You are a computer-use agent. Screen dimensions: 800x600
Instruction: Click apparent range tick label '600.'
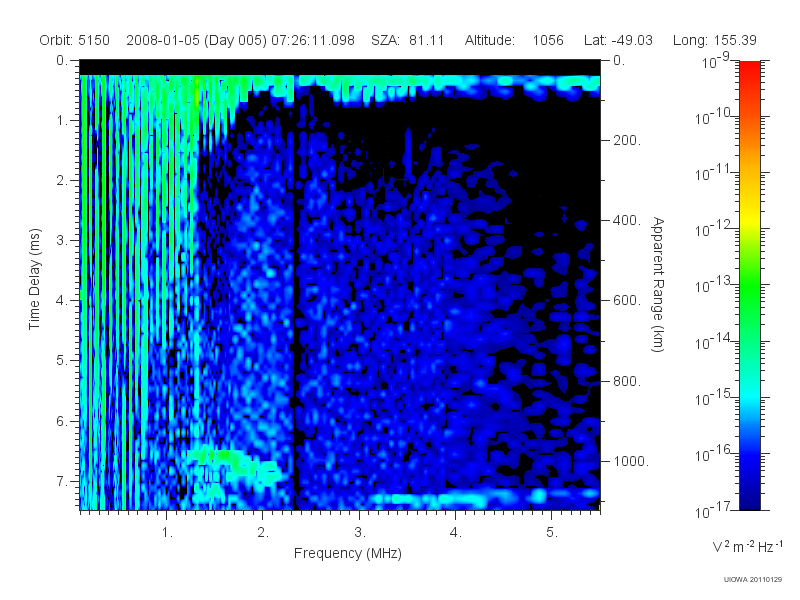627,301
